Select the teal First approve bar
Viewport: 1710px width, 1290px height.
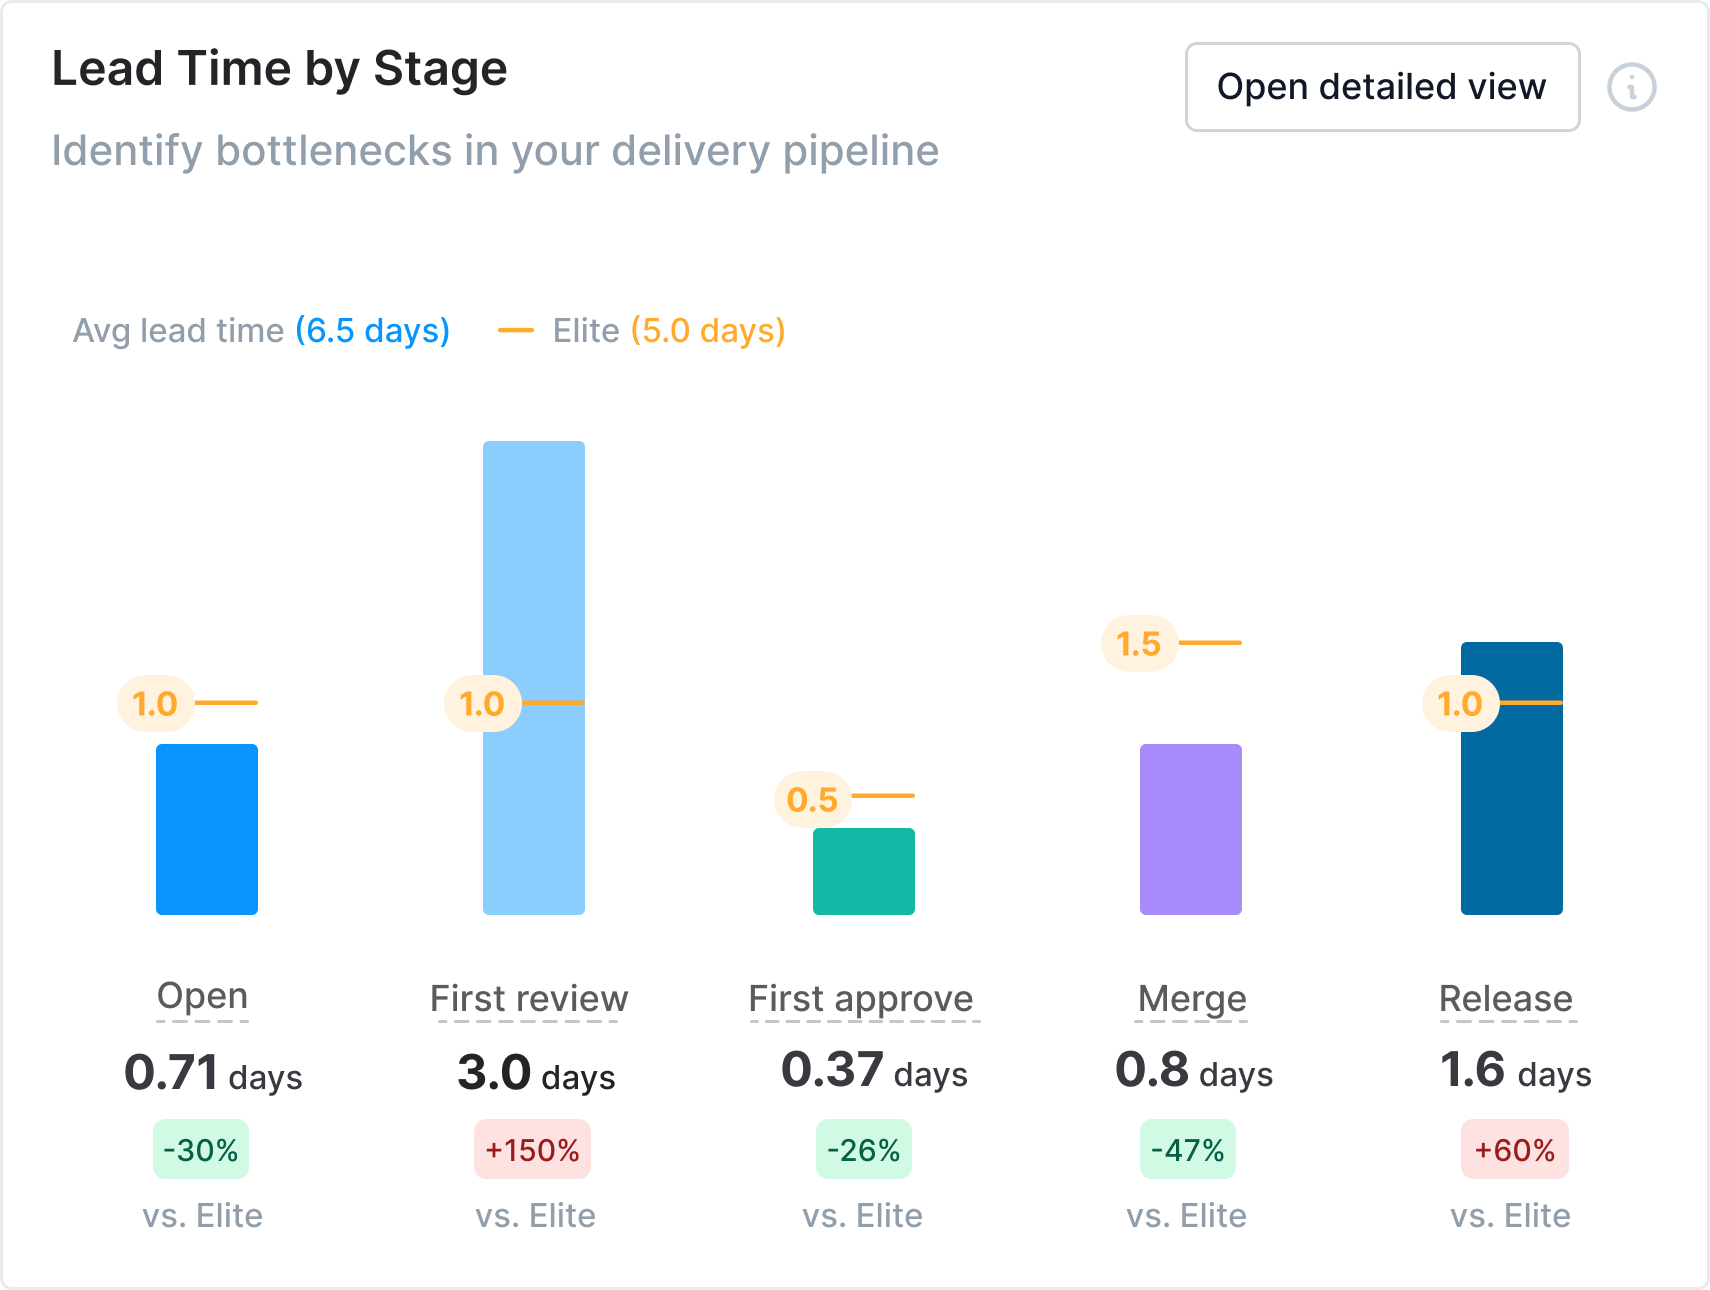click(x=864, y=871)
